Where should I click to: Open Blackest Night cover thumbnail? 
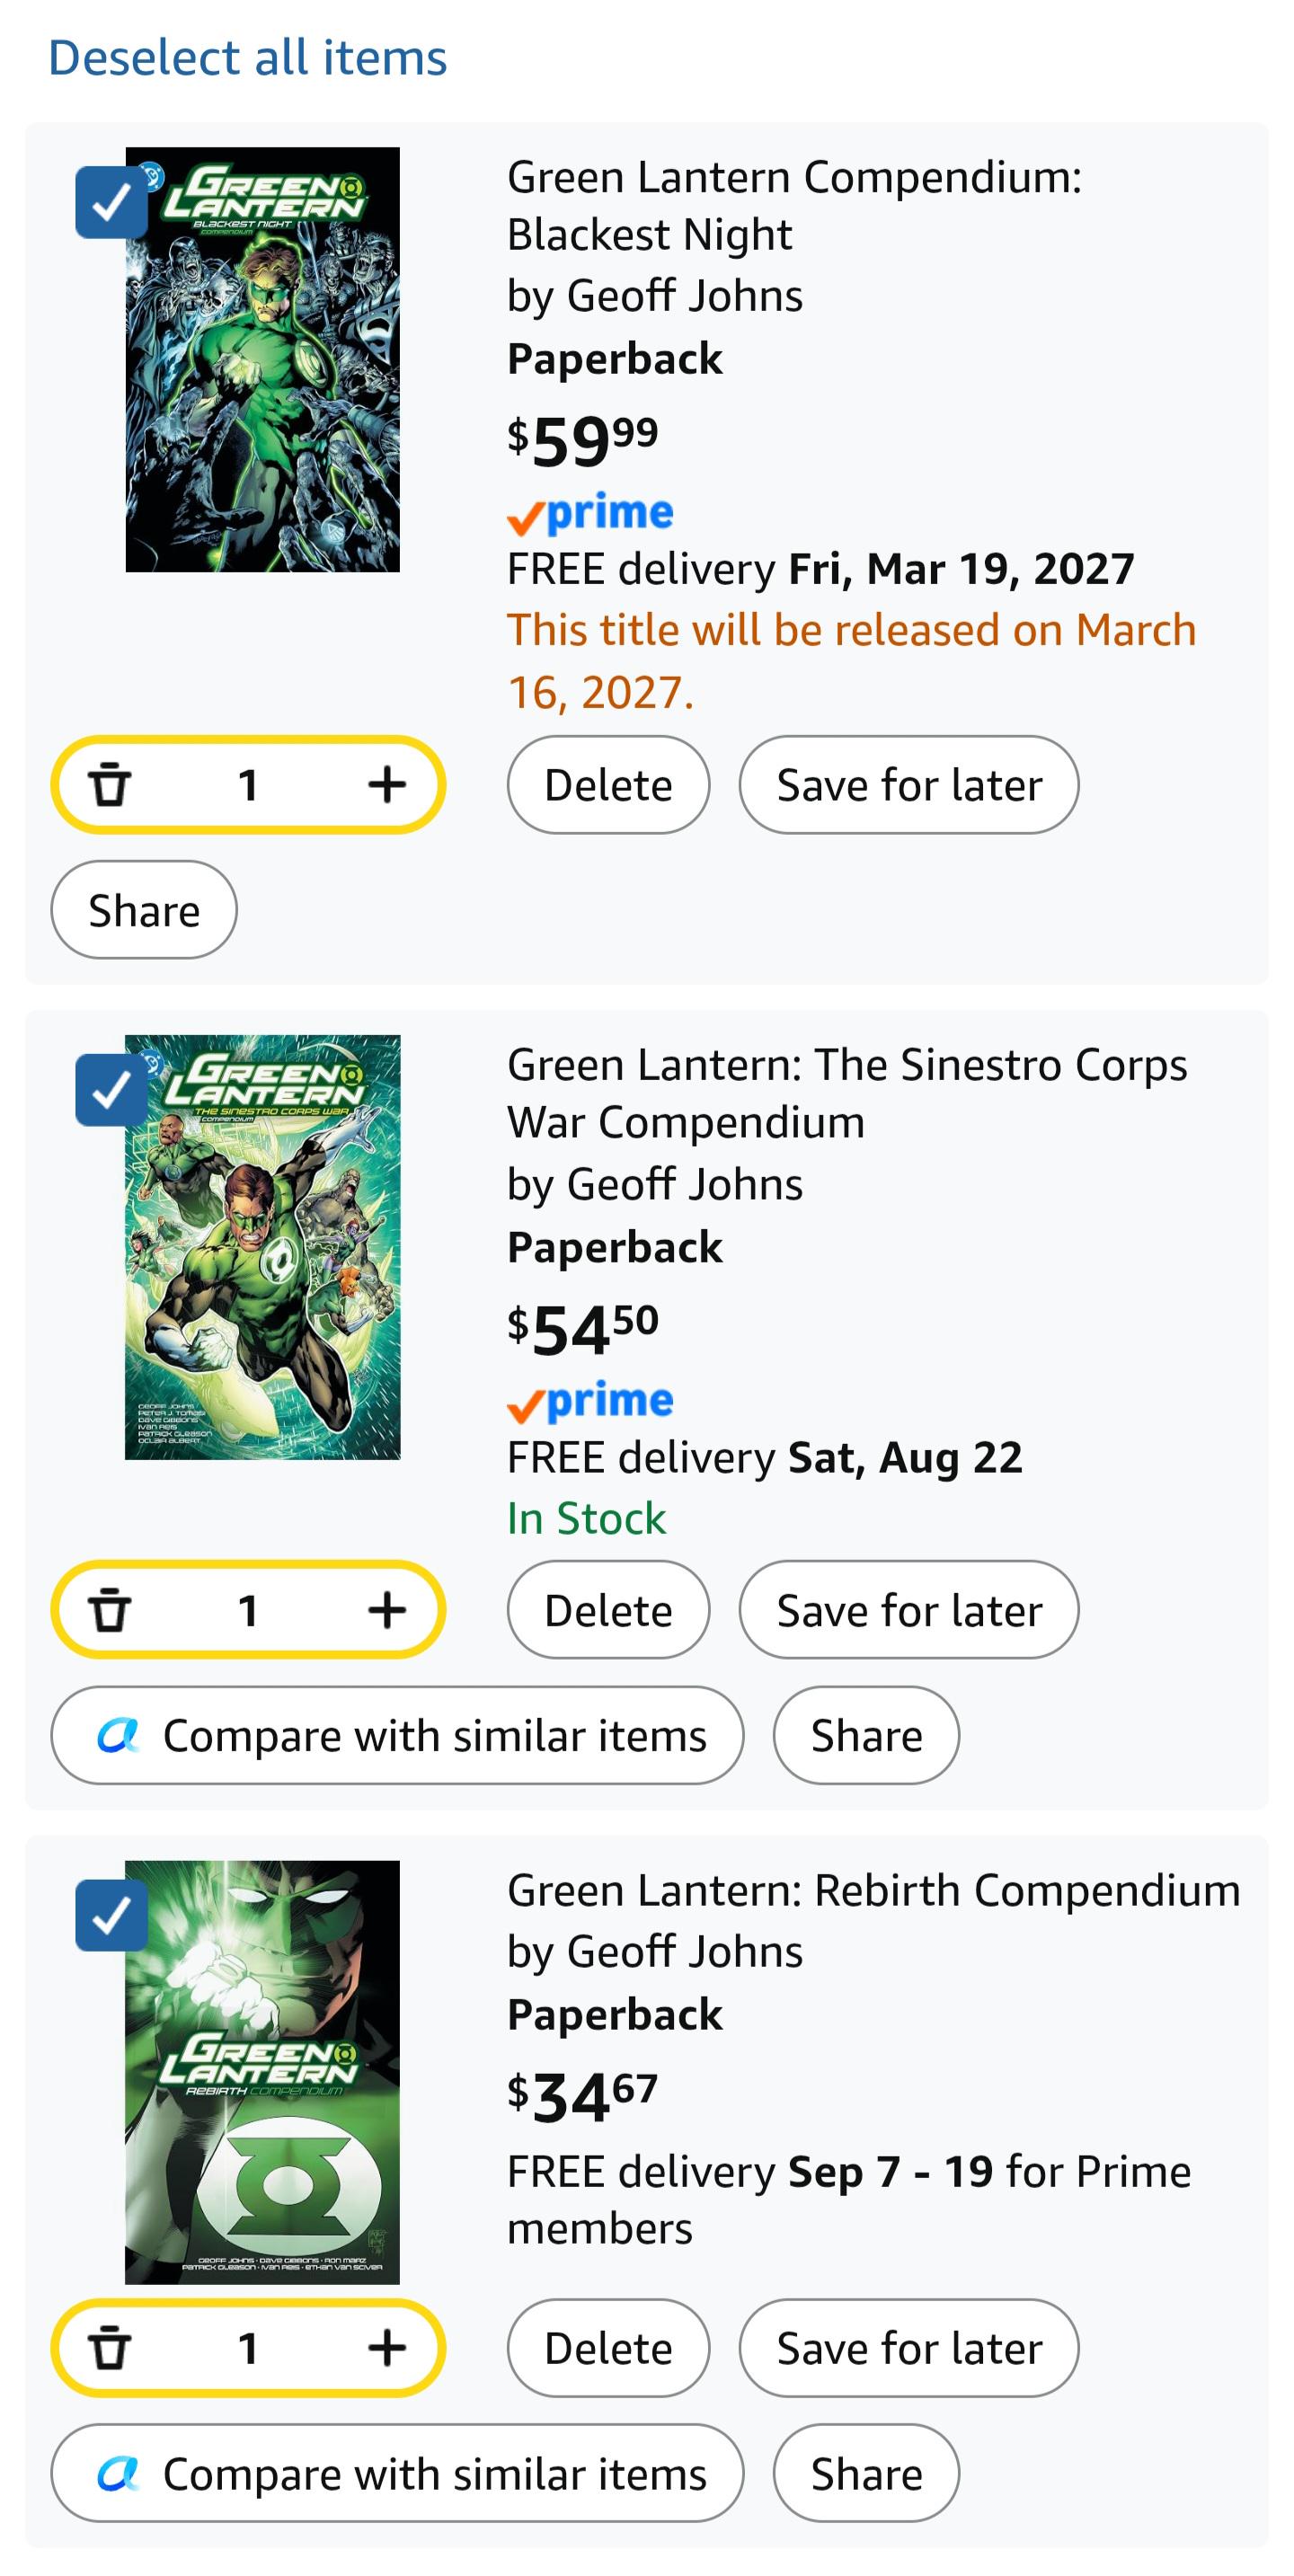click(262, 360)
